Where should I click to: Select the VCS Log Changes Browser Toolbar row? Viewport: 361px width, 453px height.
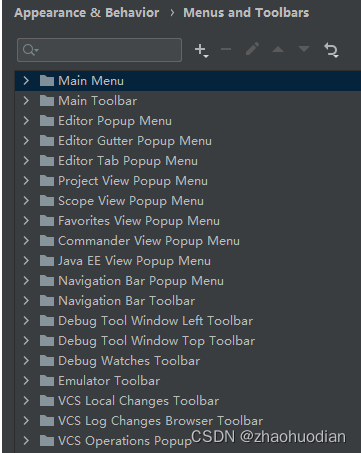188,421
